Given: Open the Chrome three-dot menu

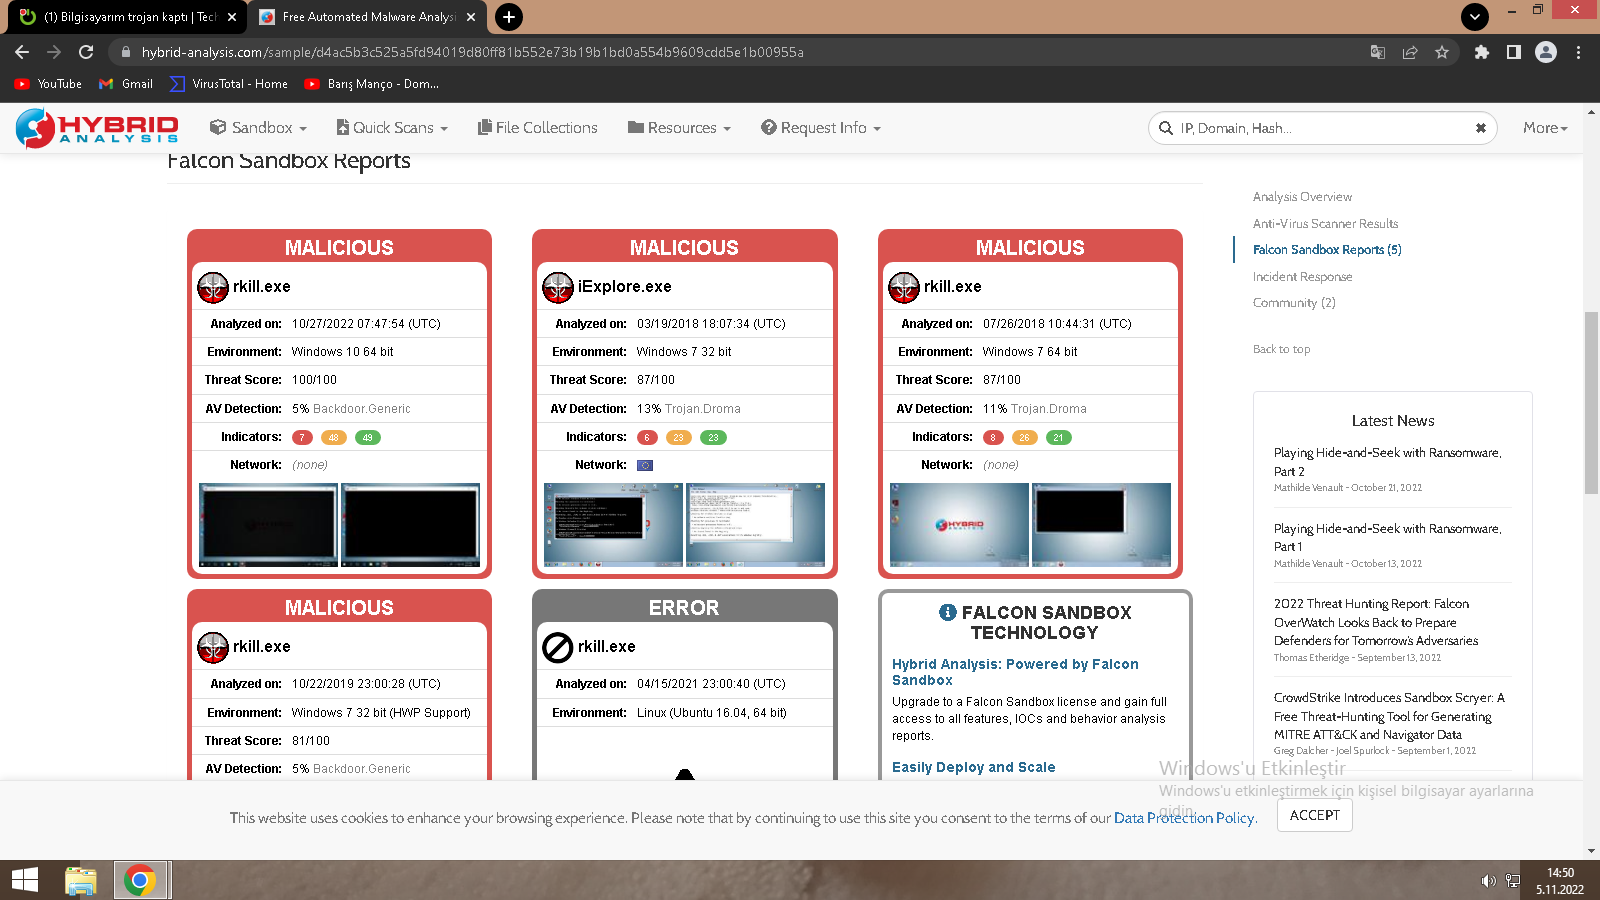Looking at the screenshot, I should pyautogui.click(x=1578, y=52).
